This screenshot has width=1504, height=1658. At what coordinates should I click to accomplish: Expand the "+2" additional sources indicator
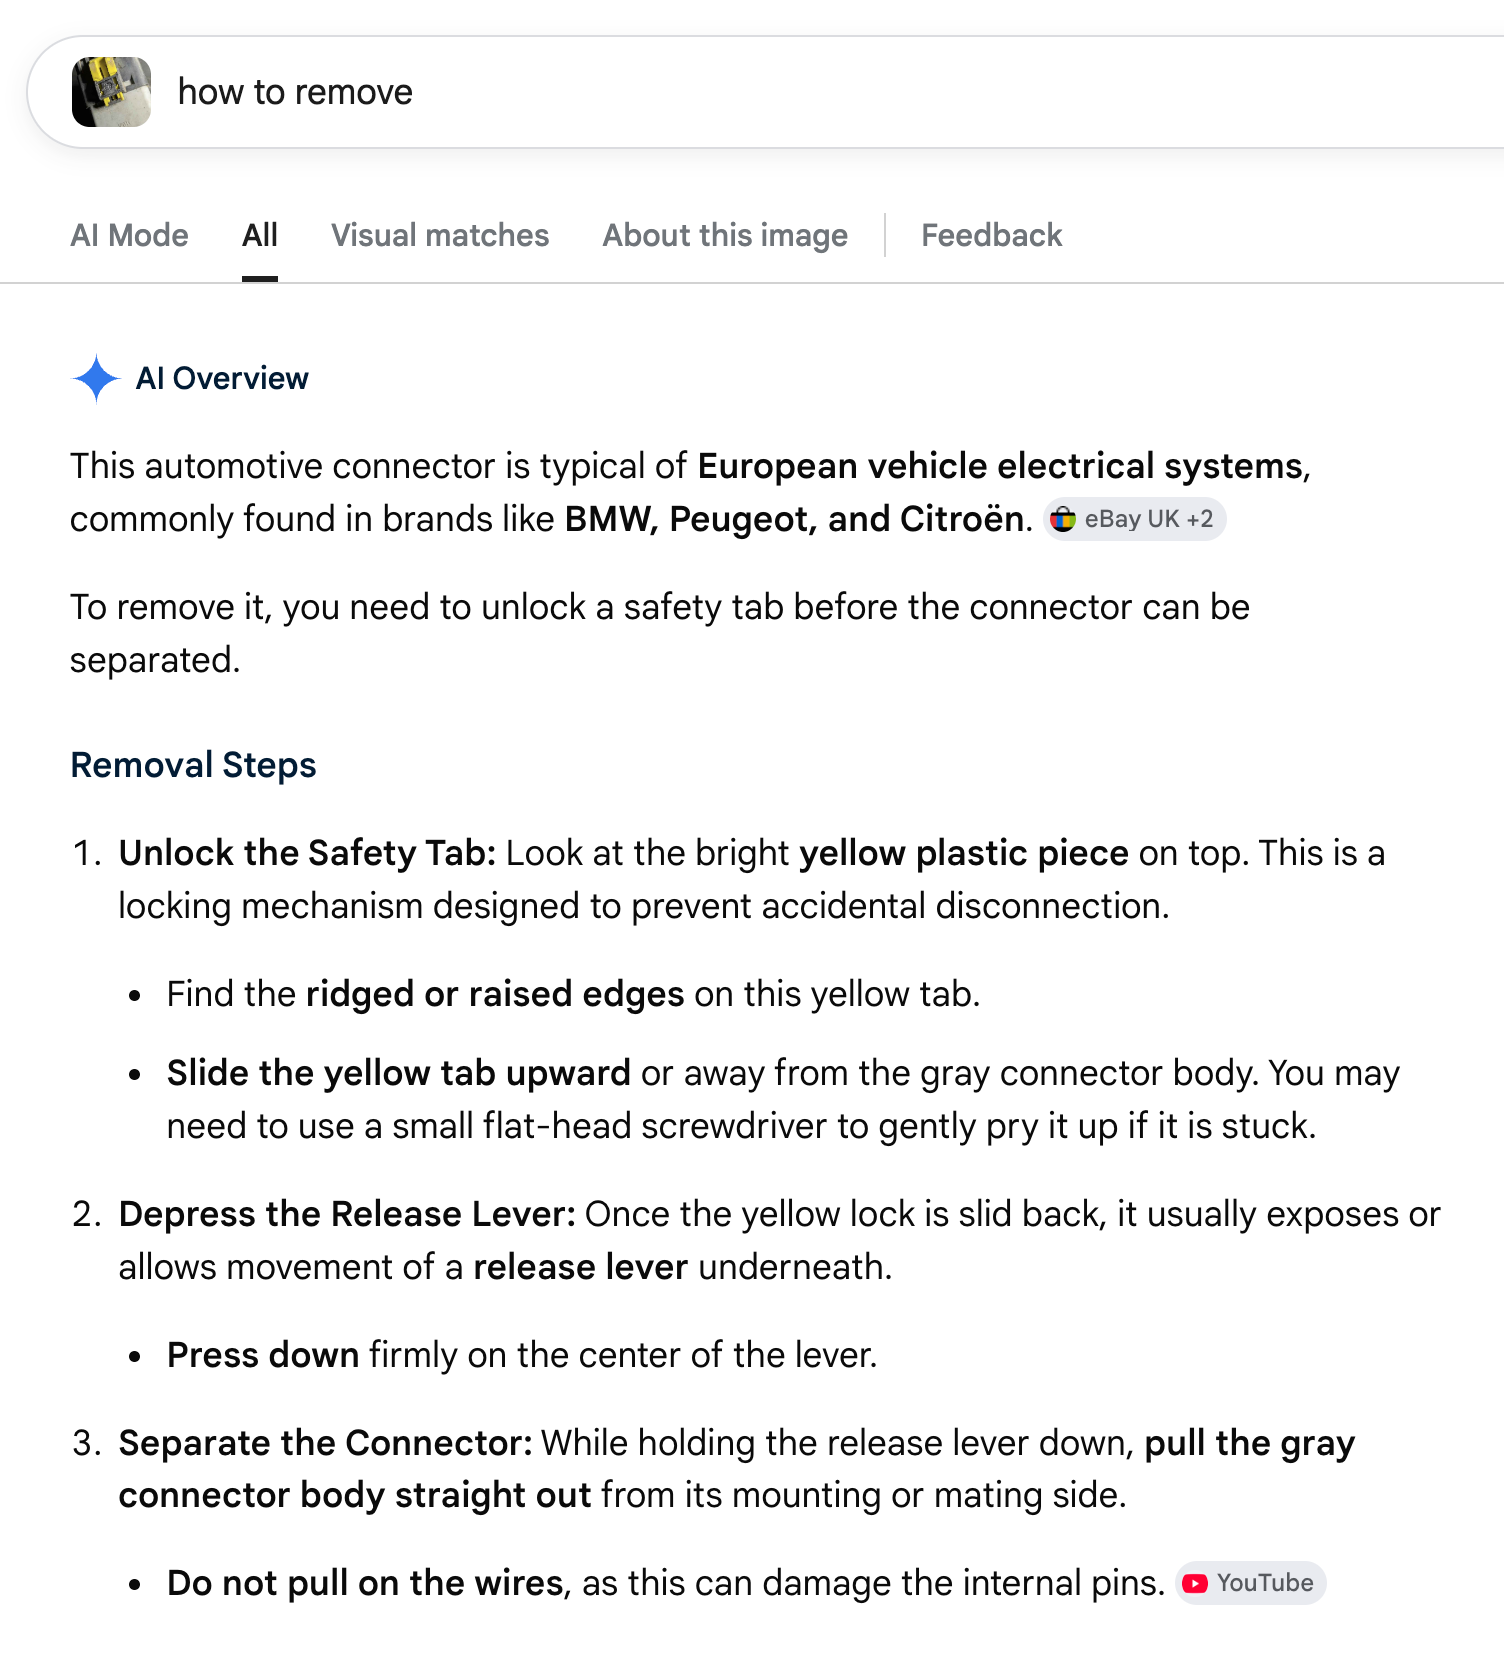click(1200, 520)
